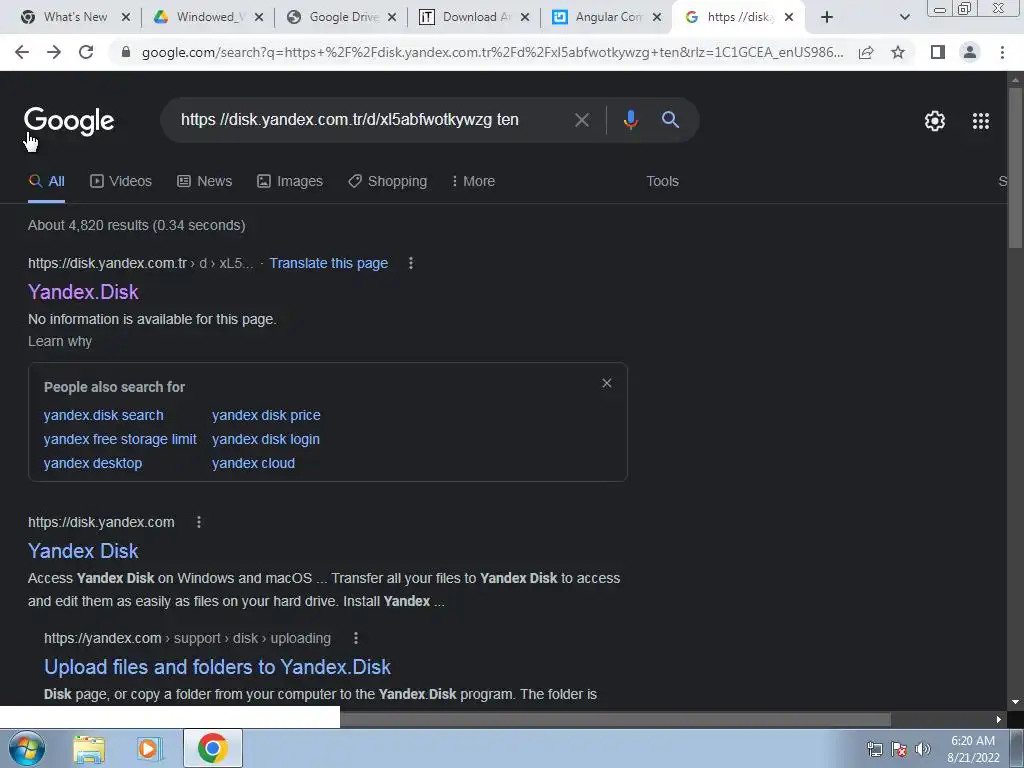Search for yandex cloud
This screenshot has width=1024, height=768.
(x=253, y=464)
